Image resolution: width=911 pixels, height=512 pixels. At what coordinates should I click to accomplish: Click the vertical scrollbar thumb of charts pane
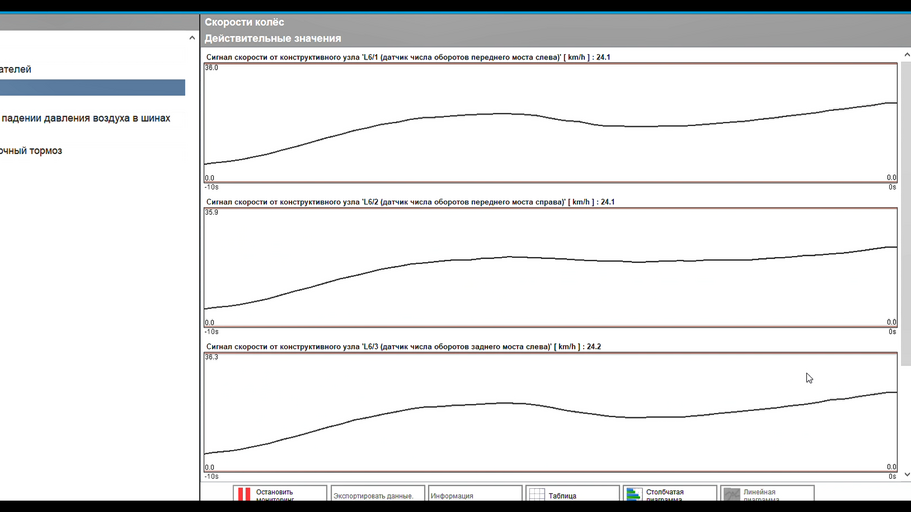(906, 213)
